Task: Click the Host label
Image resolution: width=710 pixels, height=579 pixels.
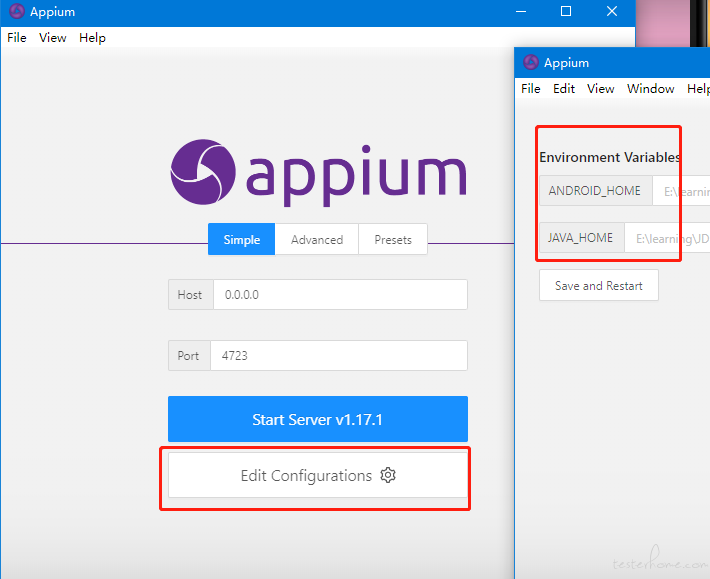Action: (x=190, y=295)
